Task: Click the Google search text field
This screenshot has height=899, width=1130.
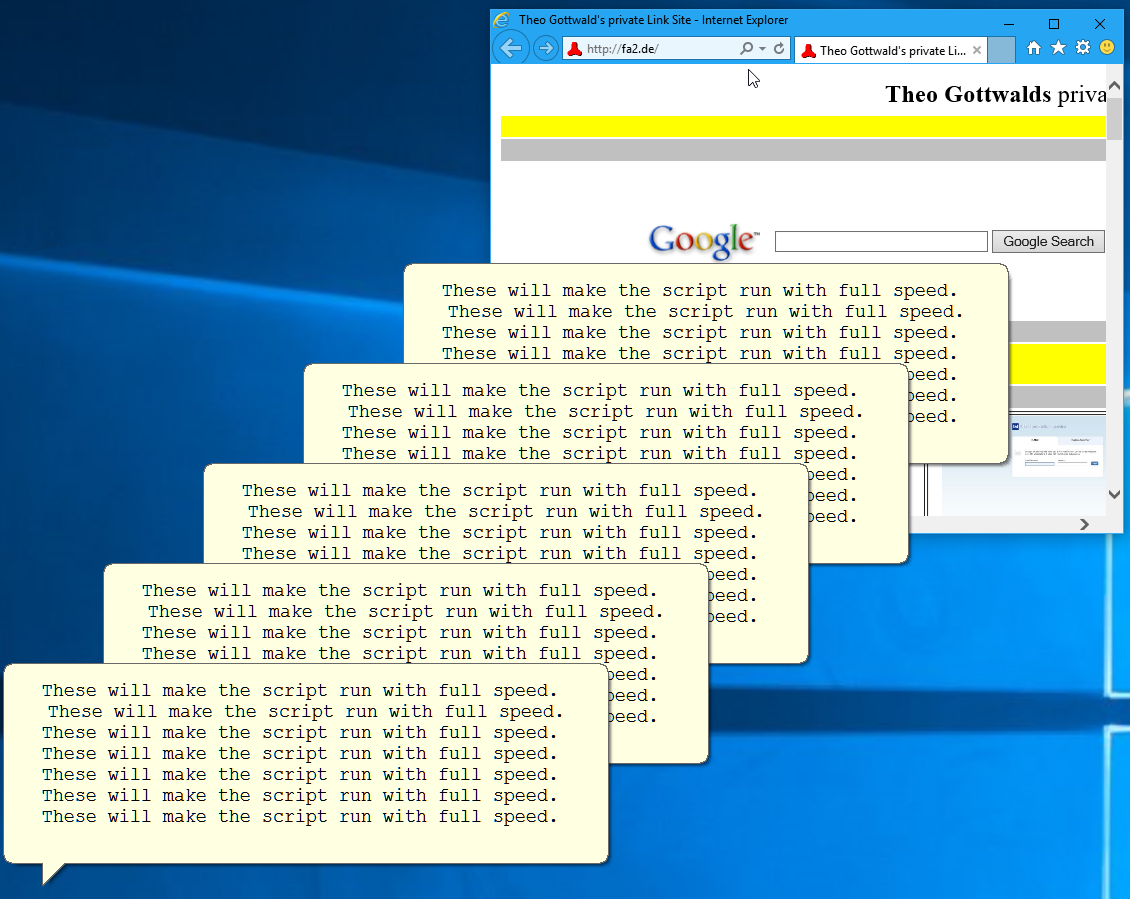Action: point(880,241)
